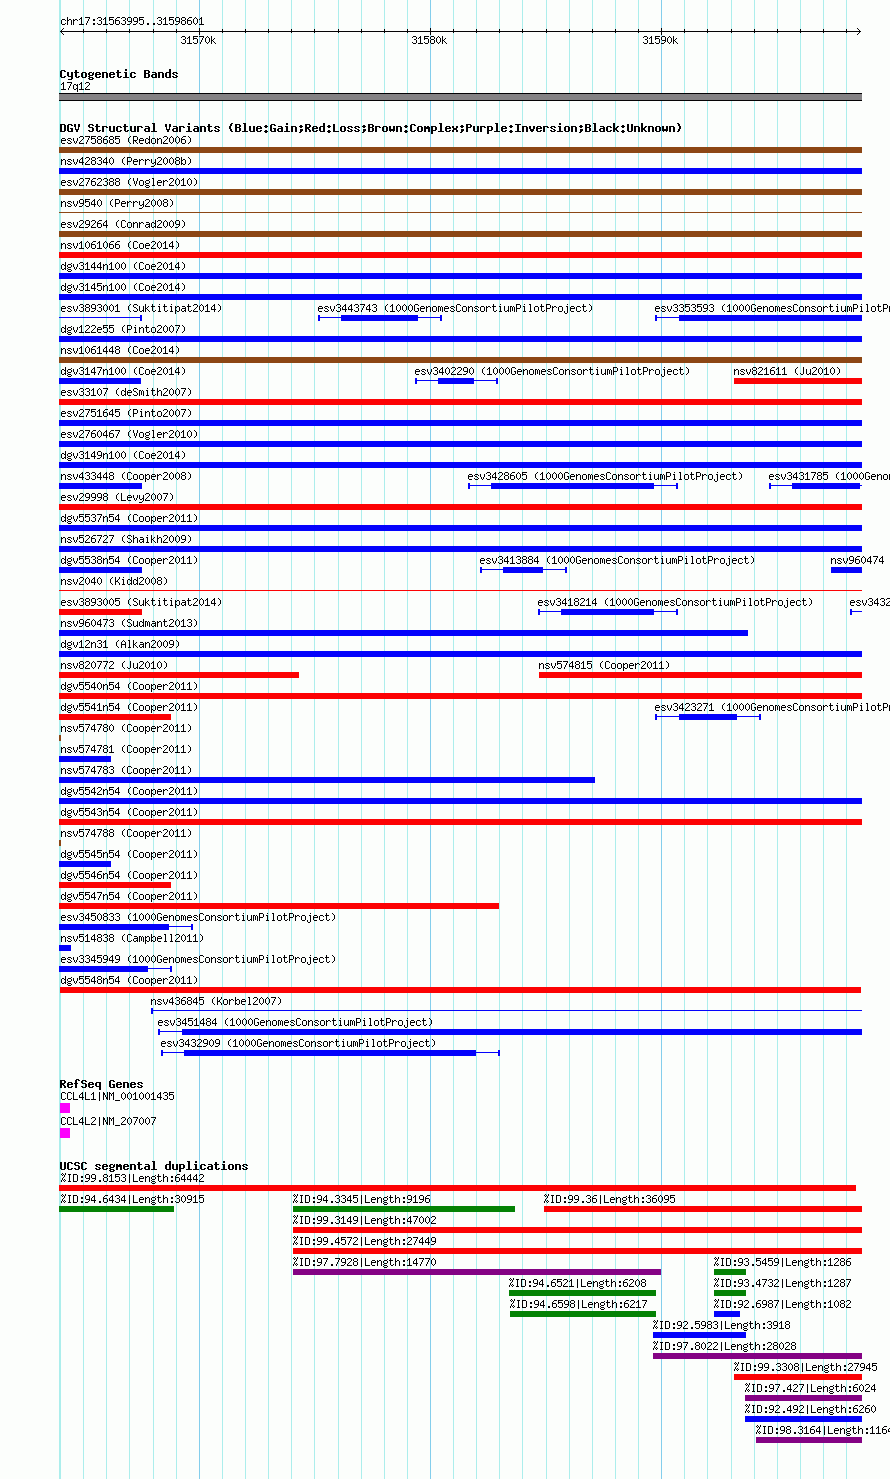Open variant nsv428340 (Perry2008b) label
The image size is (890, 1479).
click(126, 161)
